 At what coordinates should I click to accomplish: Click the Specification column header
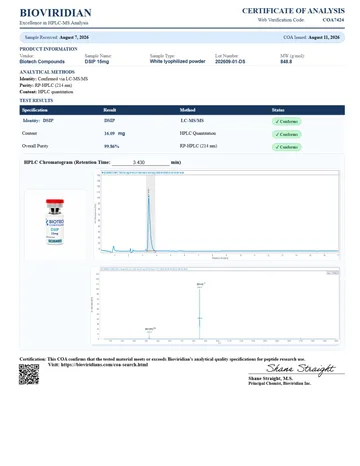pos(35,110)
